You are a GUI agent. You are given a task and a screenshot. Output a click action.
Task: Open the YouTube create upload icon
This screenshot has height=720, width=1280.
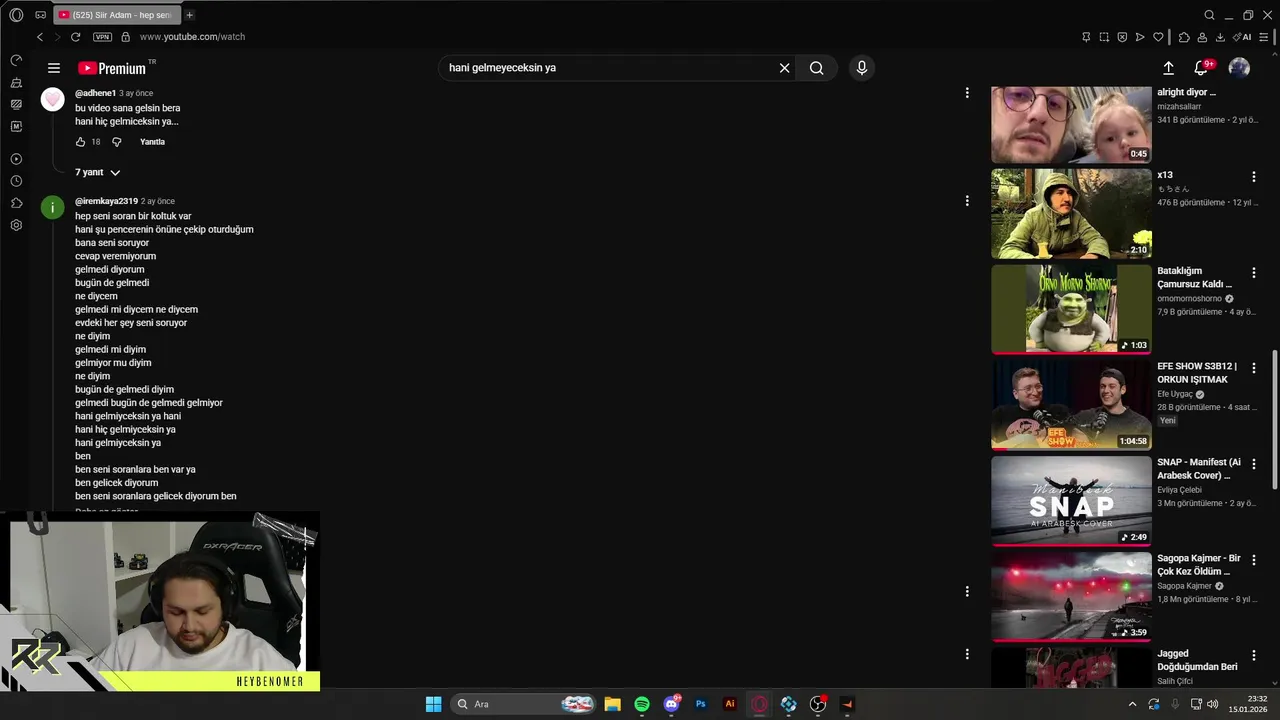click(x=1168, y=68)
